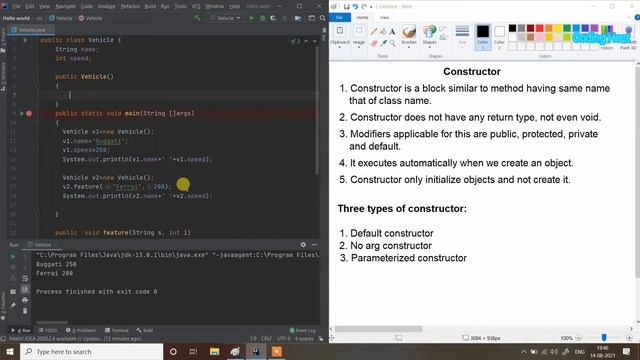Open Search Everywhere magnifier in IntelliJ
This screenshot has height=360, width=640.
pos(322,18)
